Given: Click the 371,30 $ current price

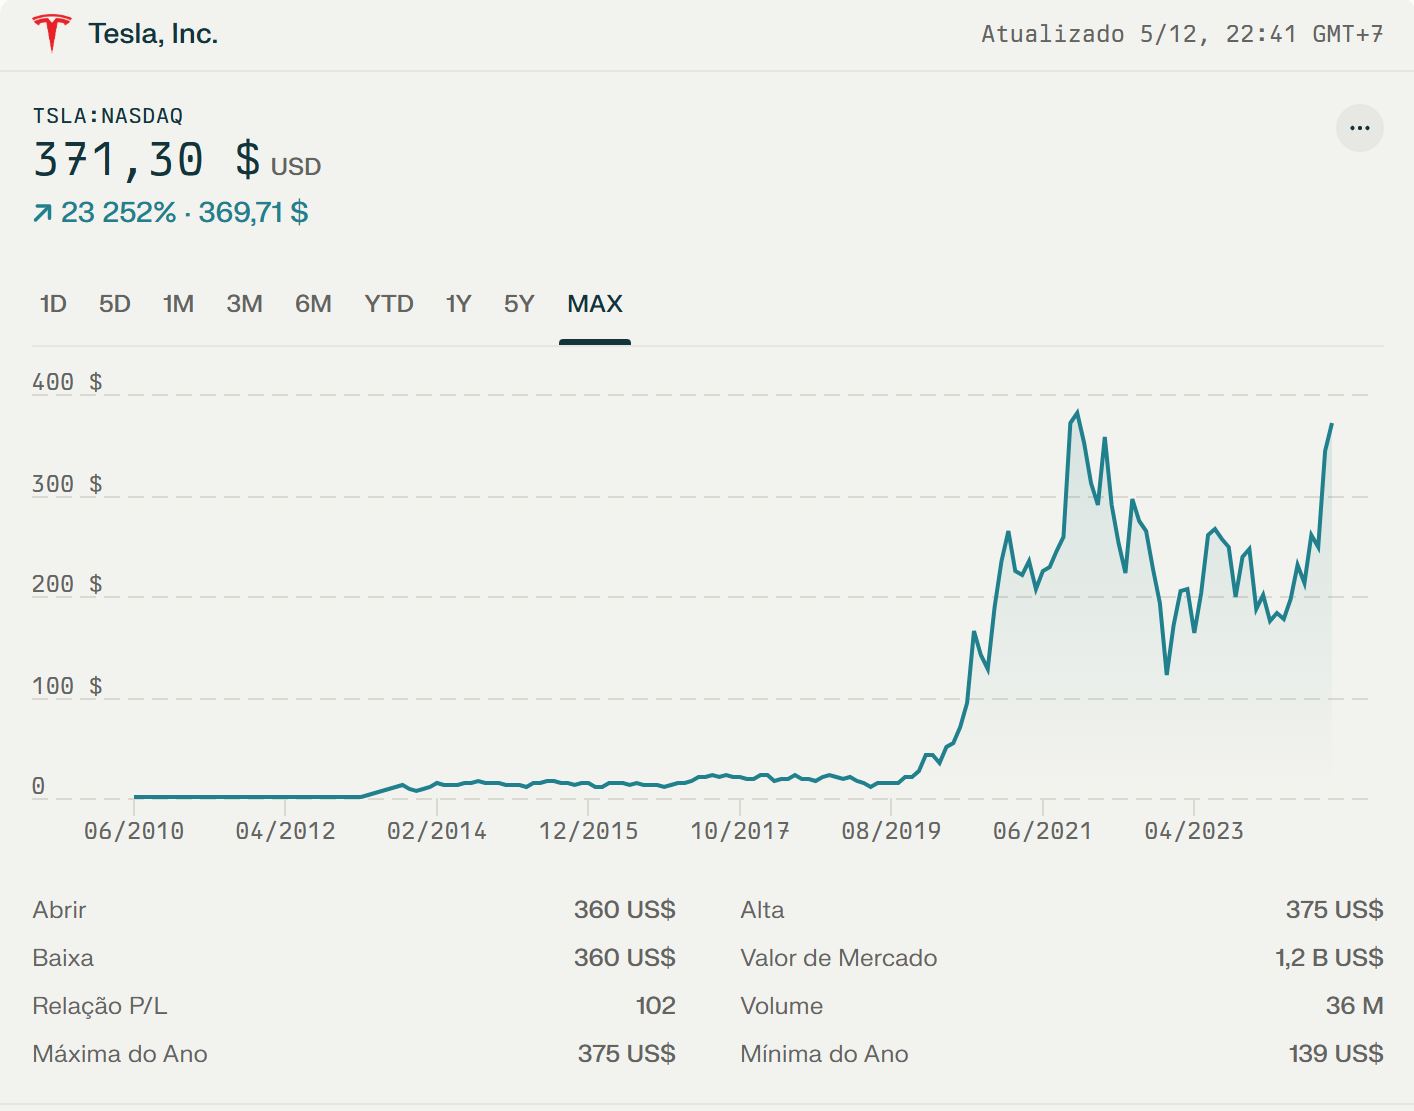Looking at the screenshot, I should 147,160.
